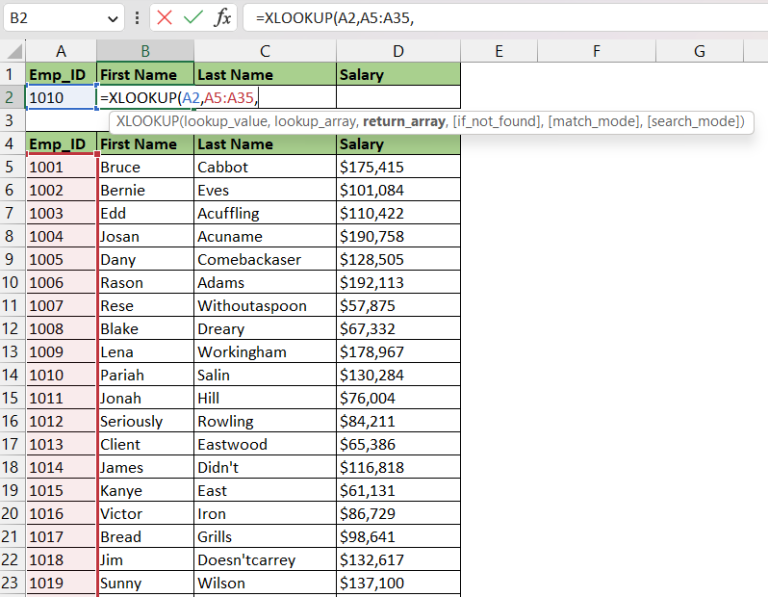Screen dimensions: 768x597
Task: Select the cell containing Blake
Action: [x=145, y=329]
